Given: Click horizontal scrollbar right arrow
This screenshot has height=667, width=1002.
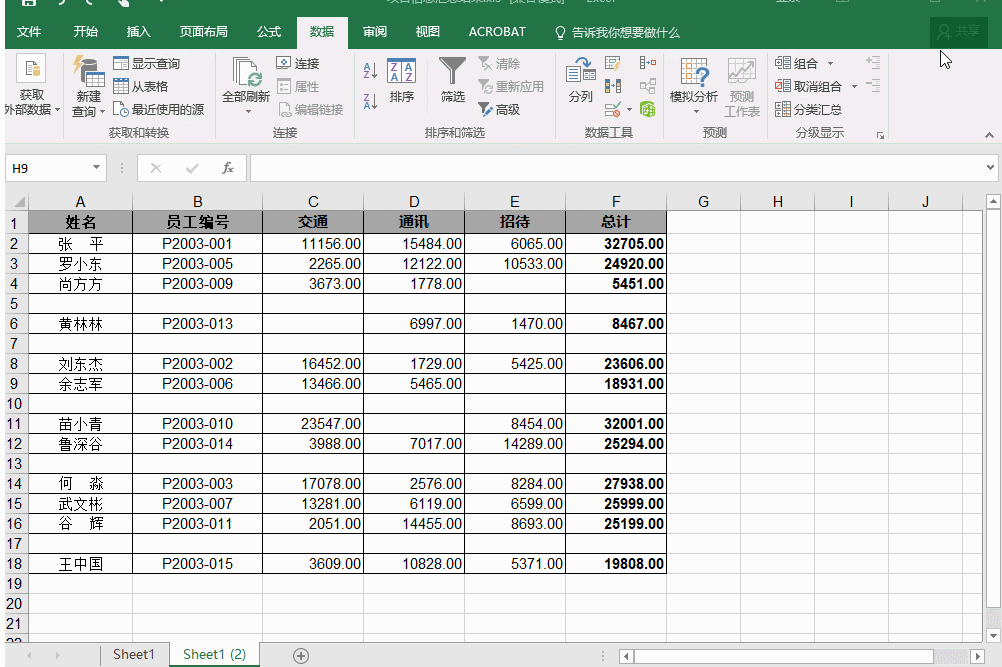Looking at the screenshot, I should click(x=976, y=656).
